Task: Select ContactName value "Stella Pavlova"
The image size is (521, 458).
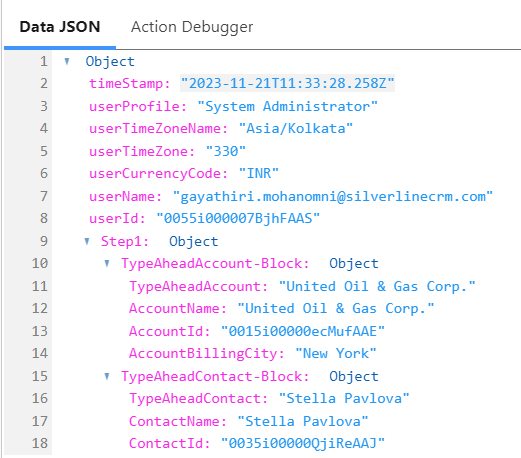Action: pos(303,421)
